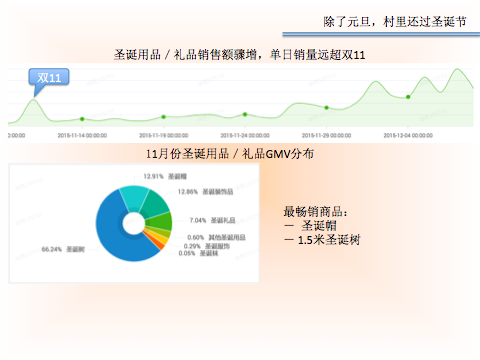Click the yellow pie slice
Viewport: 480px width, 360px height.
(x=161, y=238)
